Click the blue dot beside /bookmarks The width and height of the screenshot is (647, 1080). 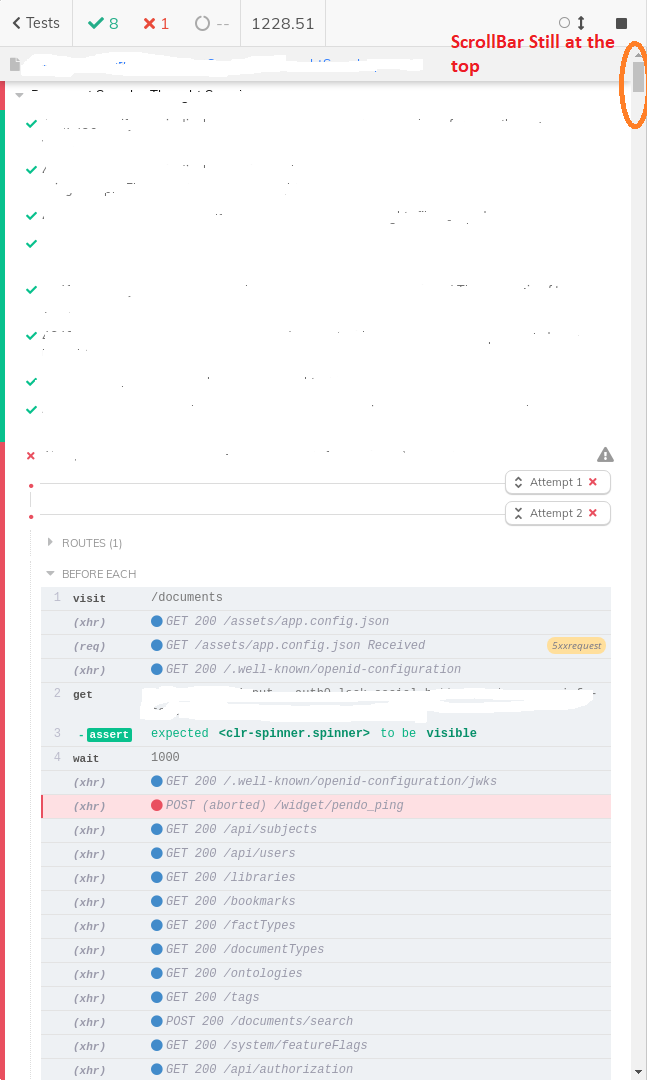[x=156, y=902]
